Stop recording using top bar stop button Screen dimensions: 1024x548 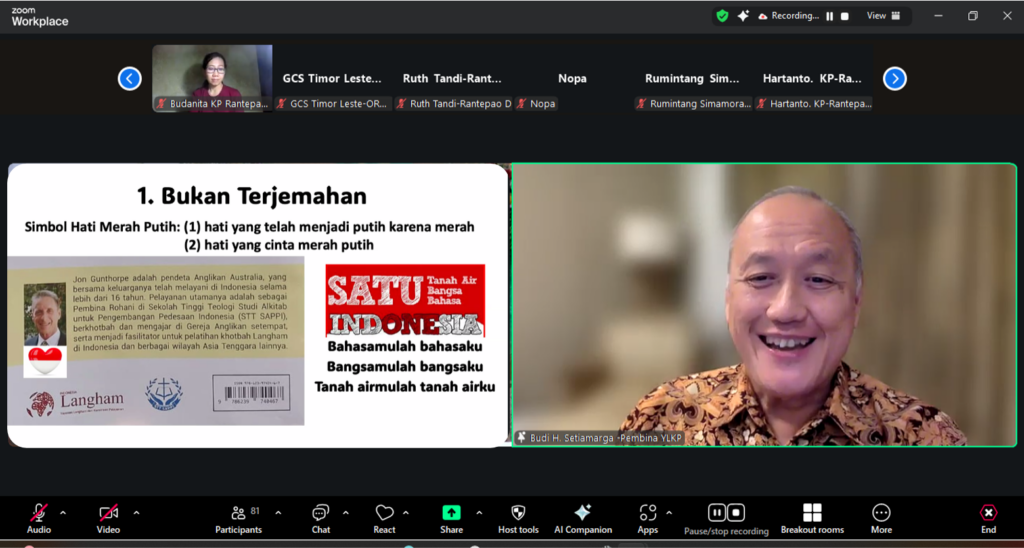click(845, 16)
